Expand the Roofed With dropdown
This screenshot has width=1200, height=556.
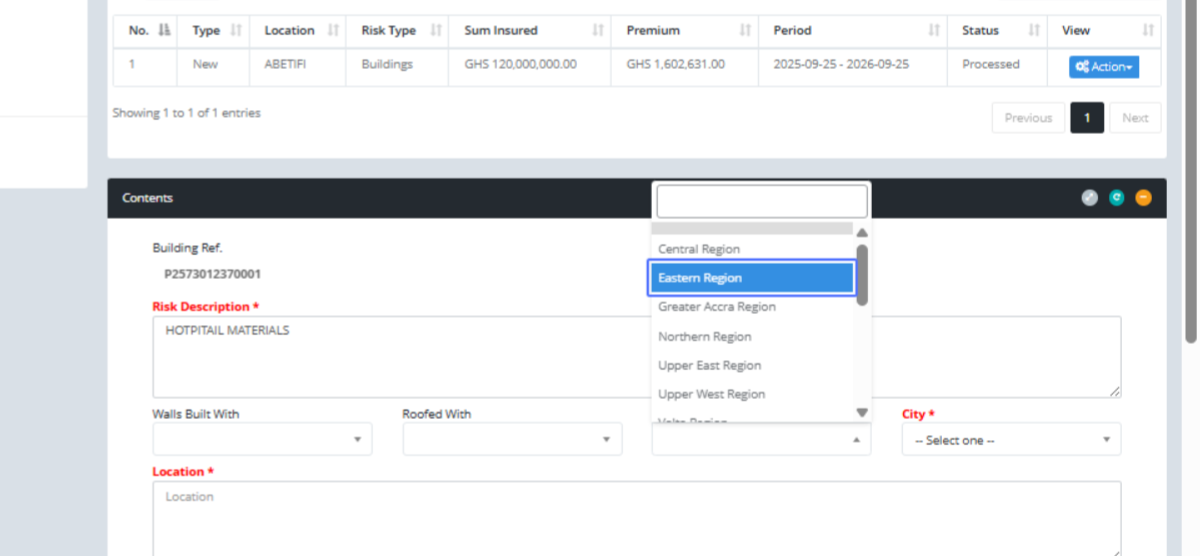(x=512, y=439)
